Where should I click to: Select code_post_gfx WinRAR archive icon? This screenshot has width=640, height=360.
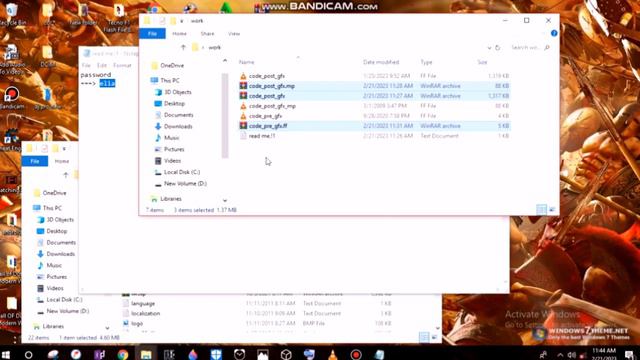pyautogui.click(x=243, y=96)
